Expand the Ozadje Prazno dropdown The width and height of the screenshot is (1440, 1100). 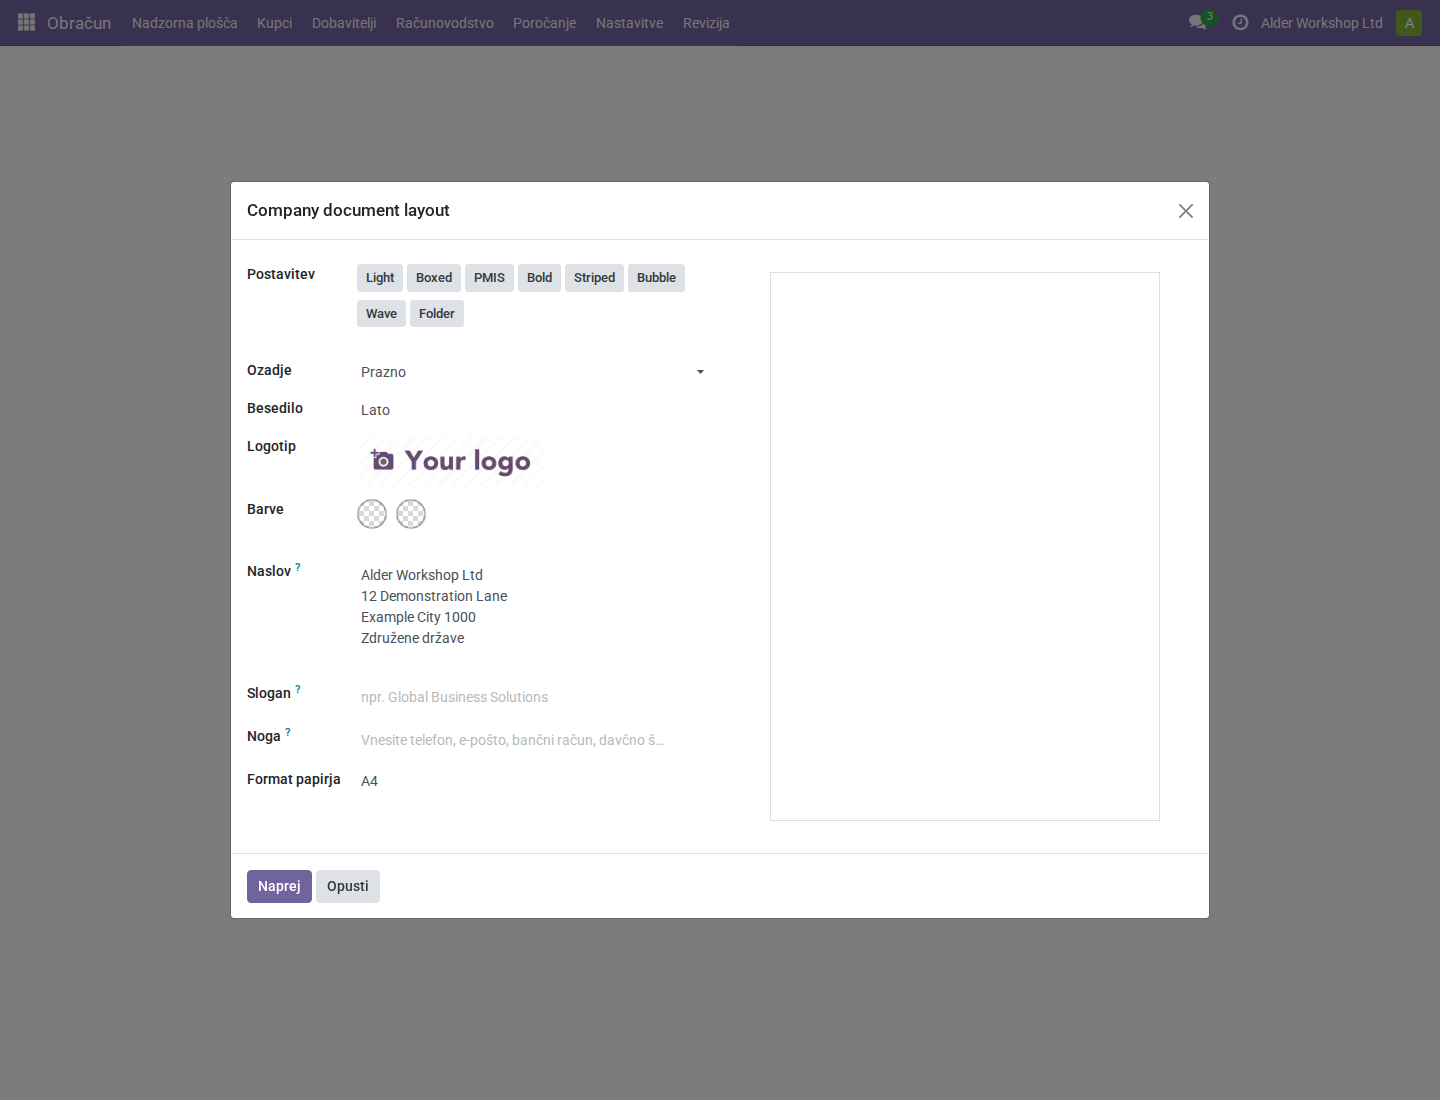point(533,372)
